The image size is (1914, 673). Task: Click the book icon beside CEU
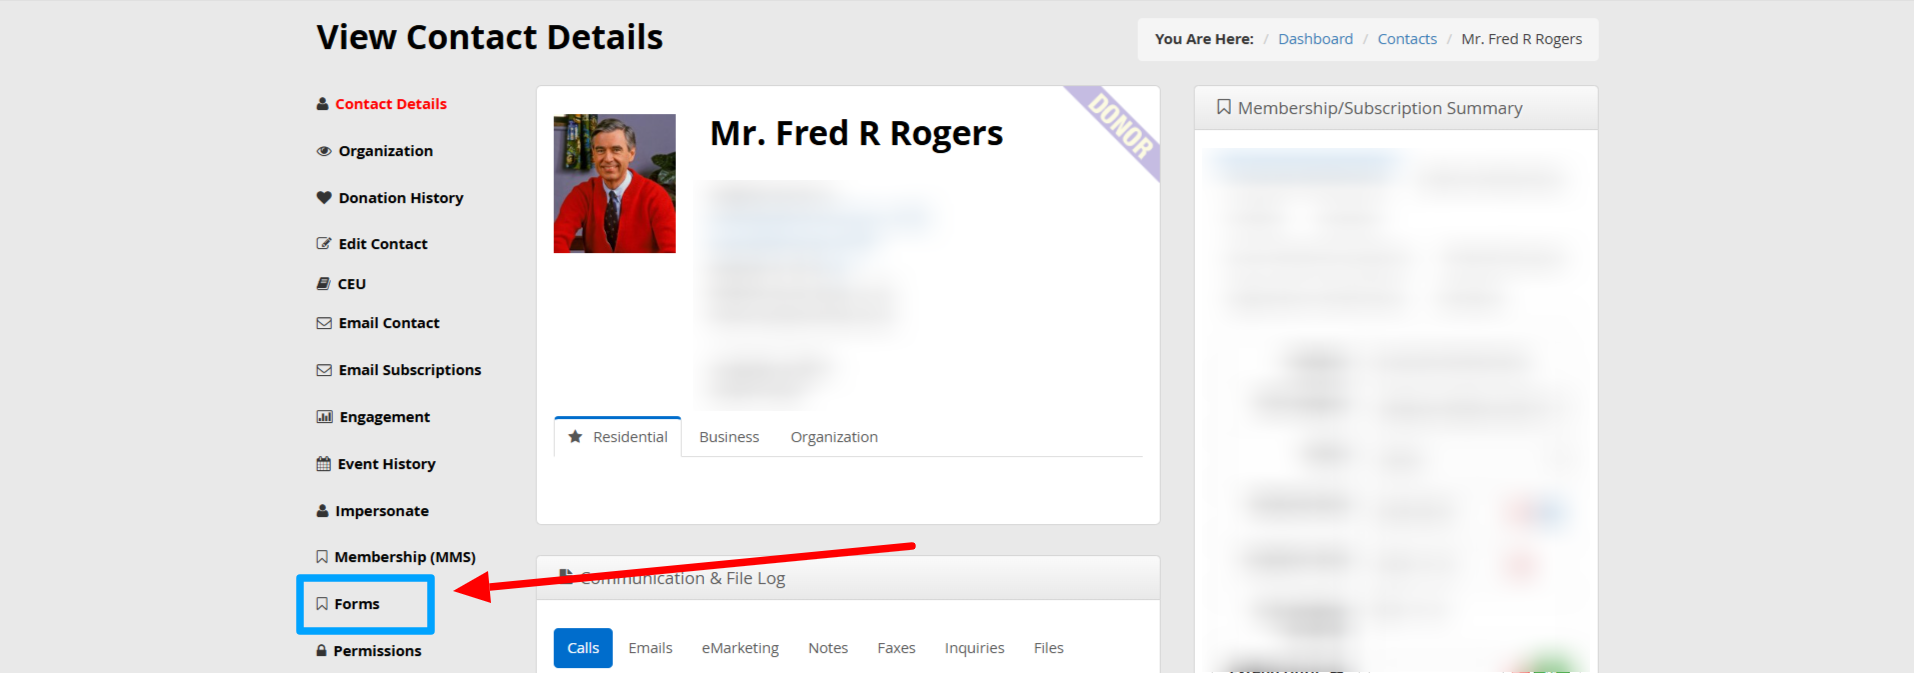[324, 284]
